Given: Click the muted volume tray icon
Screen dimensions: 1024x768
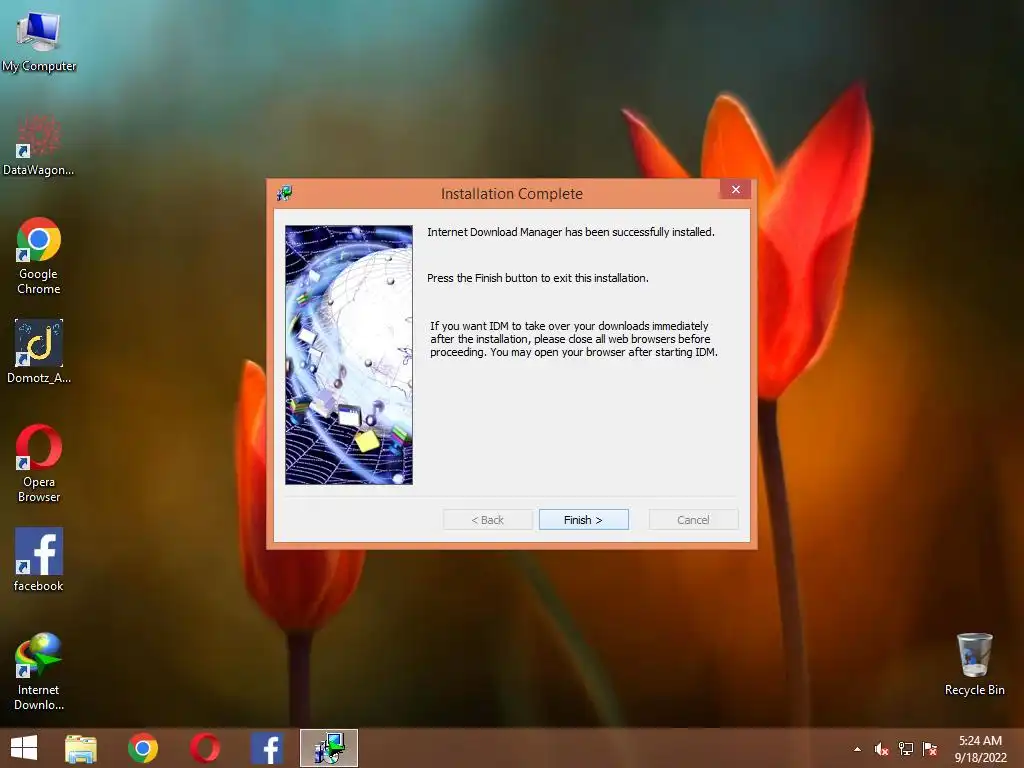Looking at the screenshot, I should pyautogui.click(x=881, y=749).
